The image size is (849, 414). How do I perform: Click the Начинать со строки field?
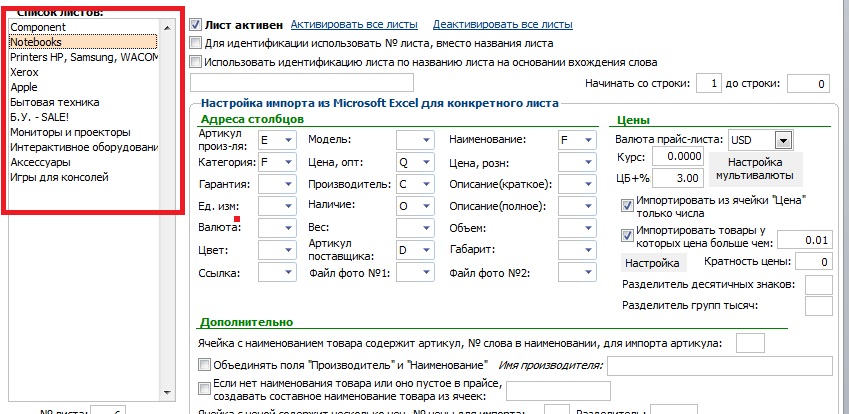(709, 84)
